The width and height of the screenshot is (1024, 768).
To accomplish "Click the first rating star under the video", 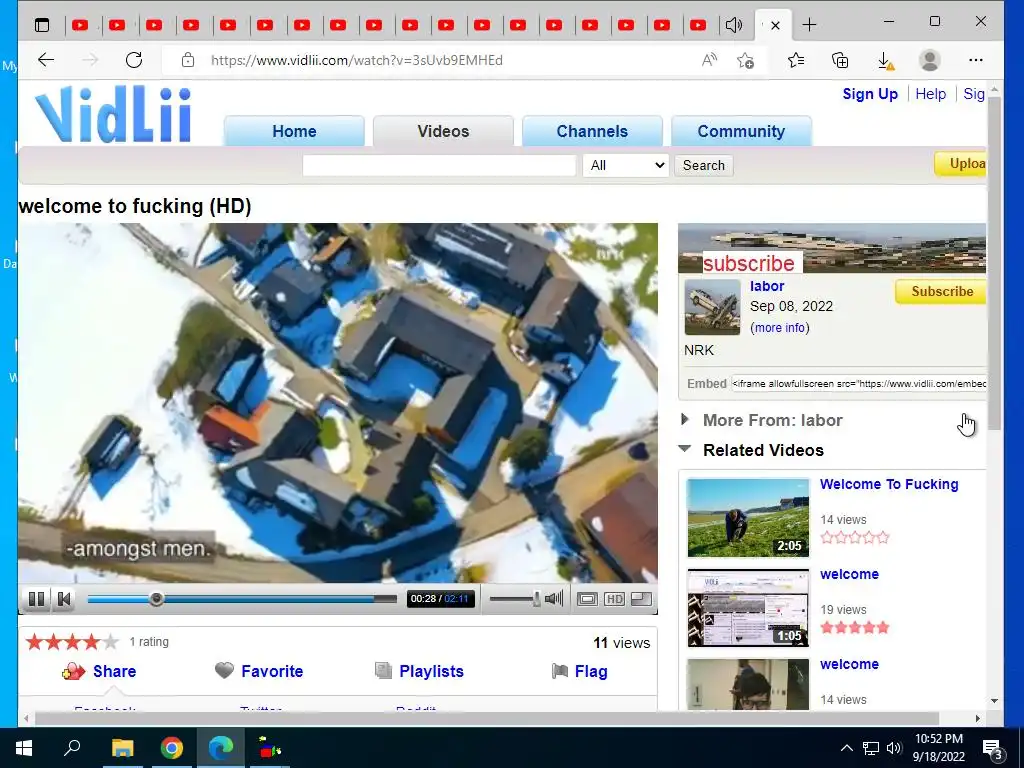I will click(x=34, y=642).
